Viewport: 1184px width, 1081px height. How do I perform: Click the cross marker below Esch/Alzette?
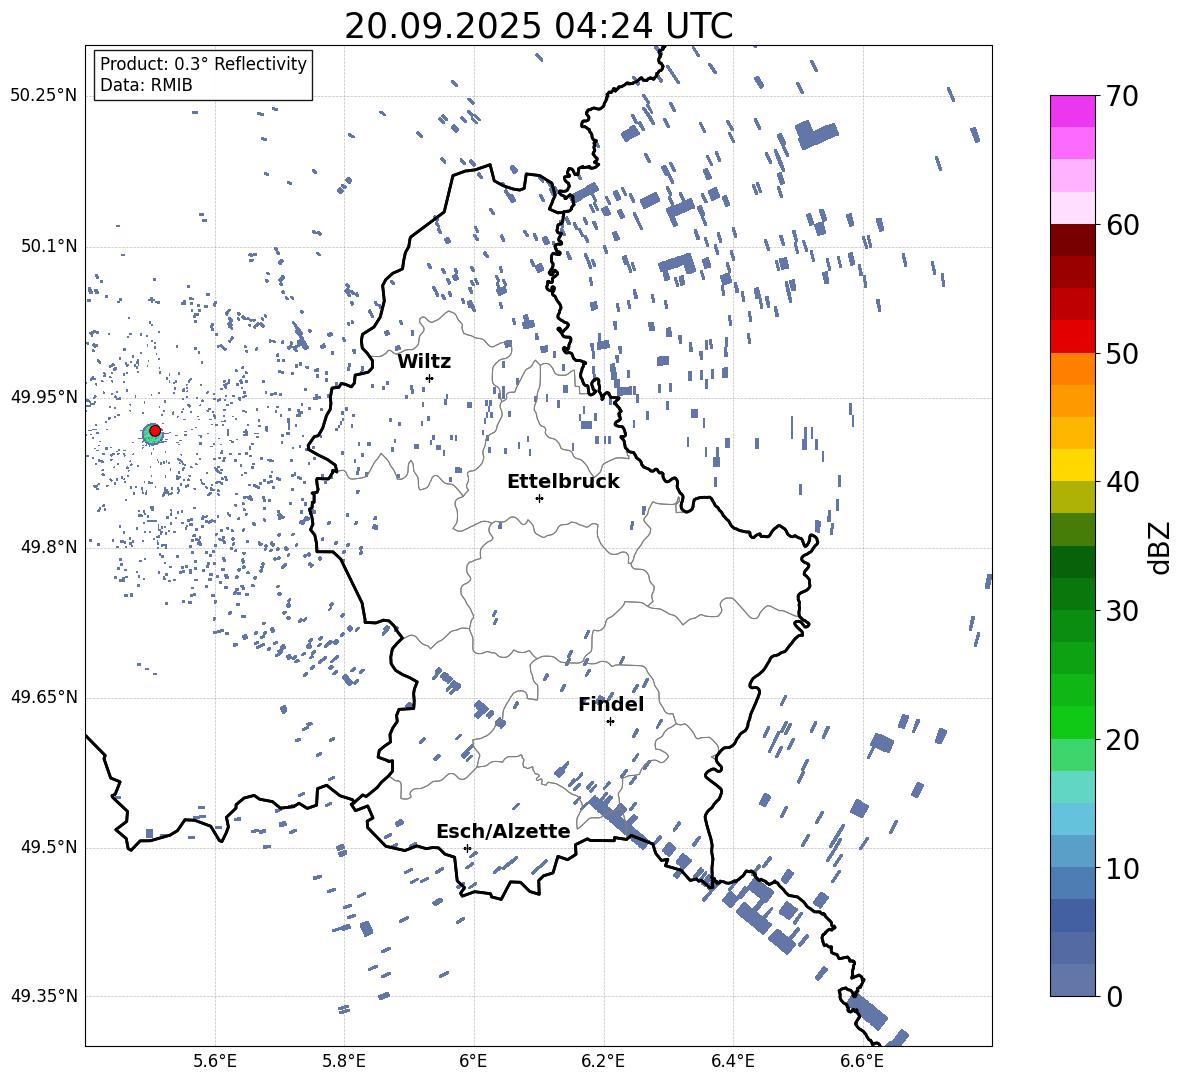(x=467, y=848)
